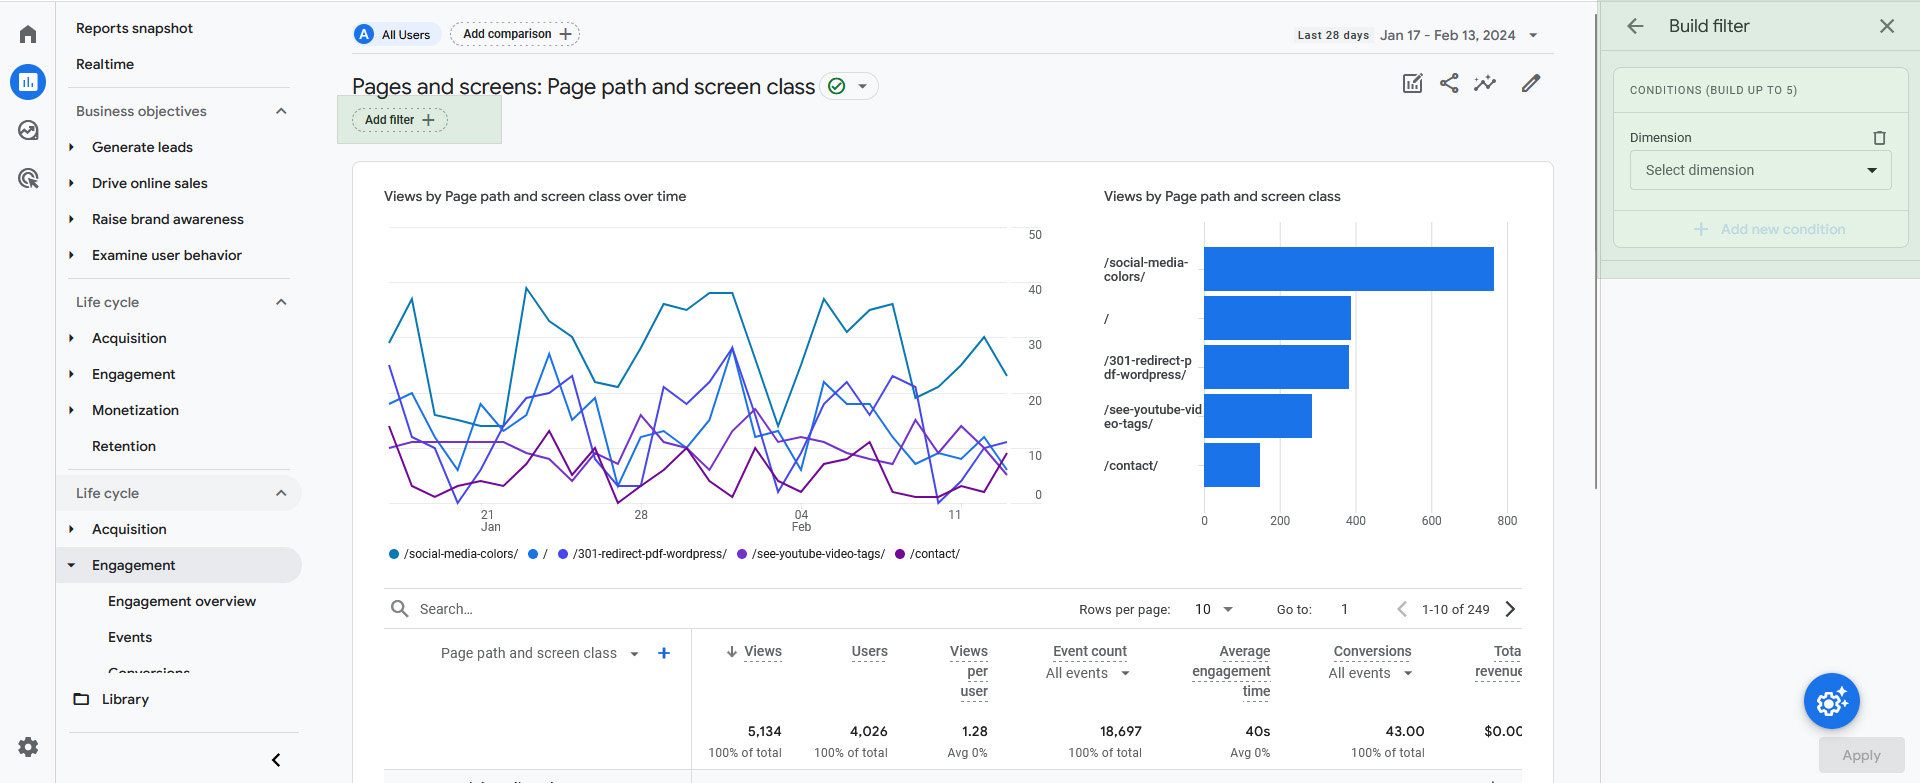Open the Select dimension dropdown

1760,170
